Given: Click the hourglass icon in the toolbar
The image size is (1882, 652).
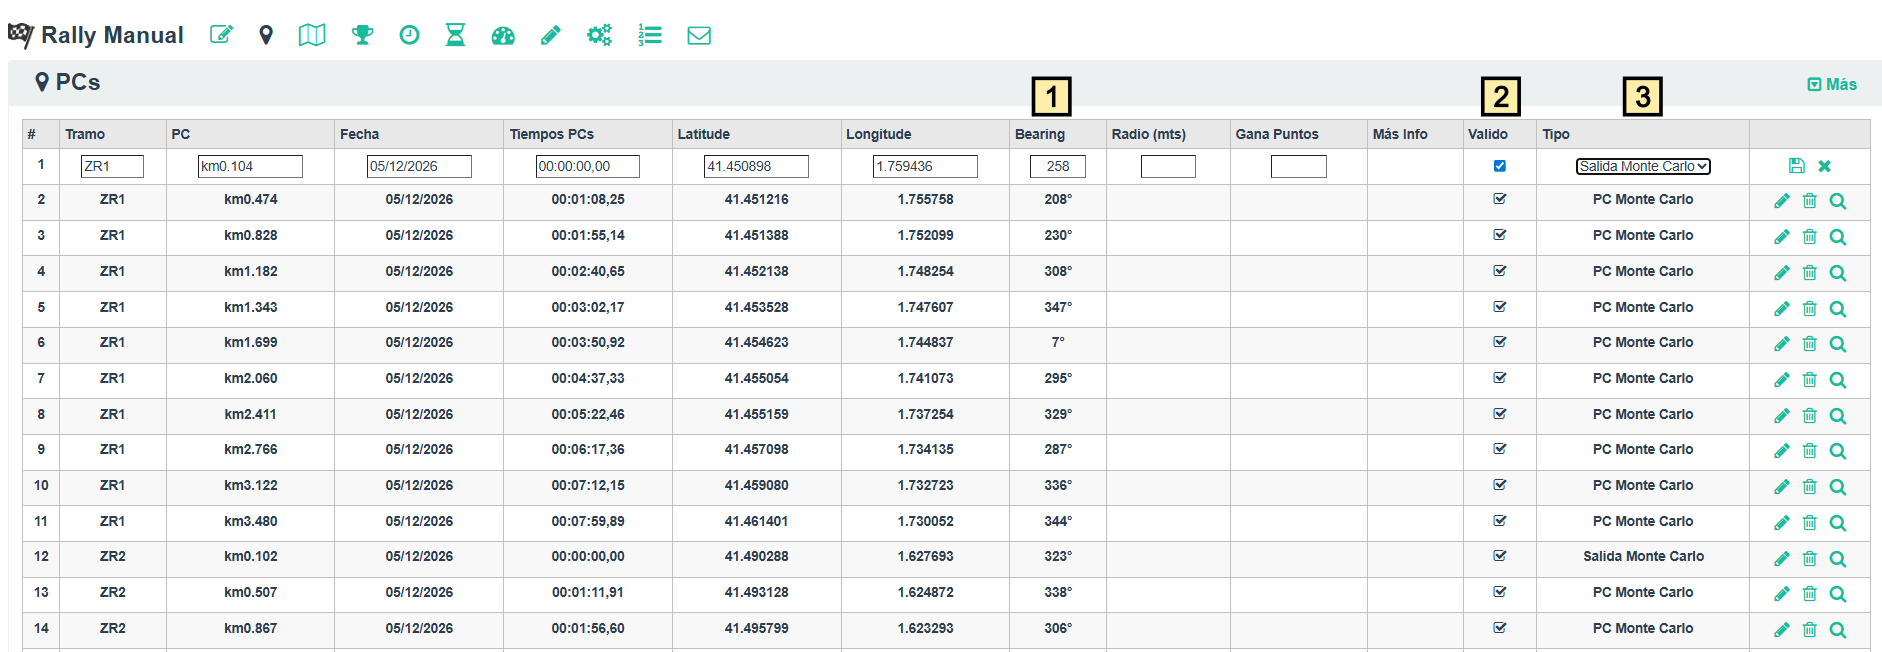Looking at the screenshot, I should [455, 35].
